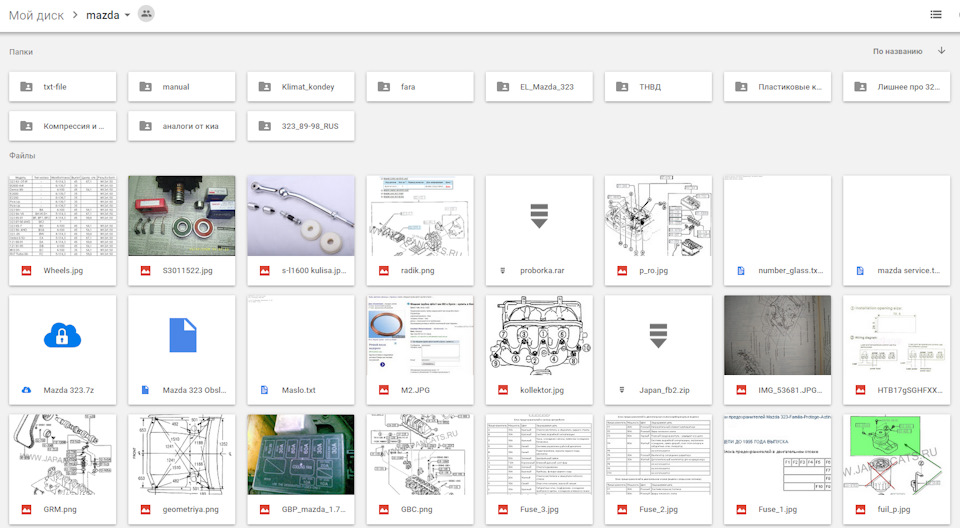
Task: Go back to Мой диск breadcrumb
Action: click(36, 15)
